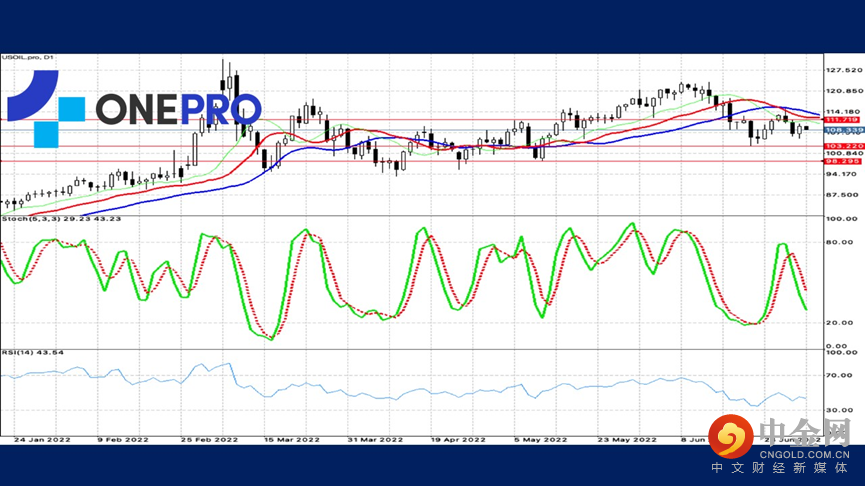
Task: Click the 中文财经新媒体 caption text
Action: 780,468
